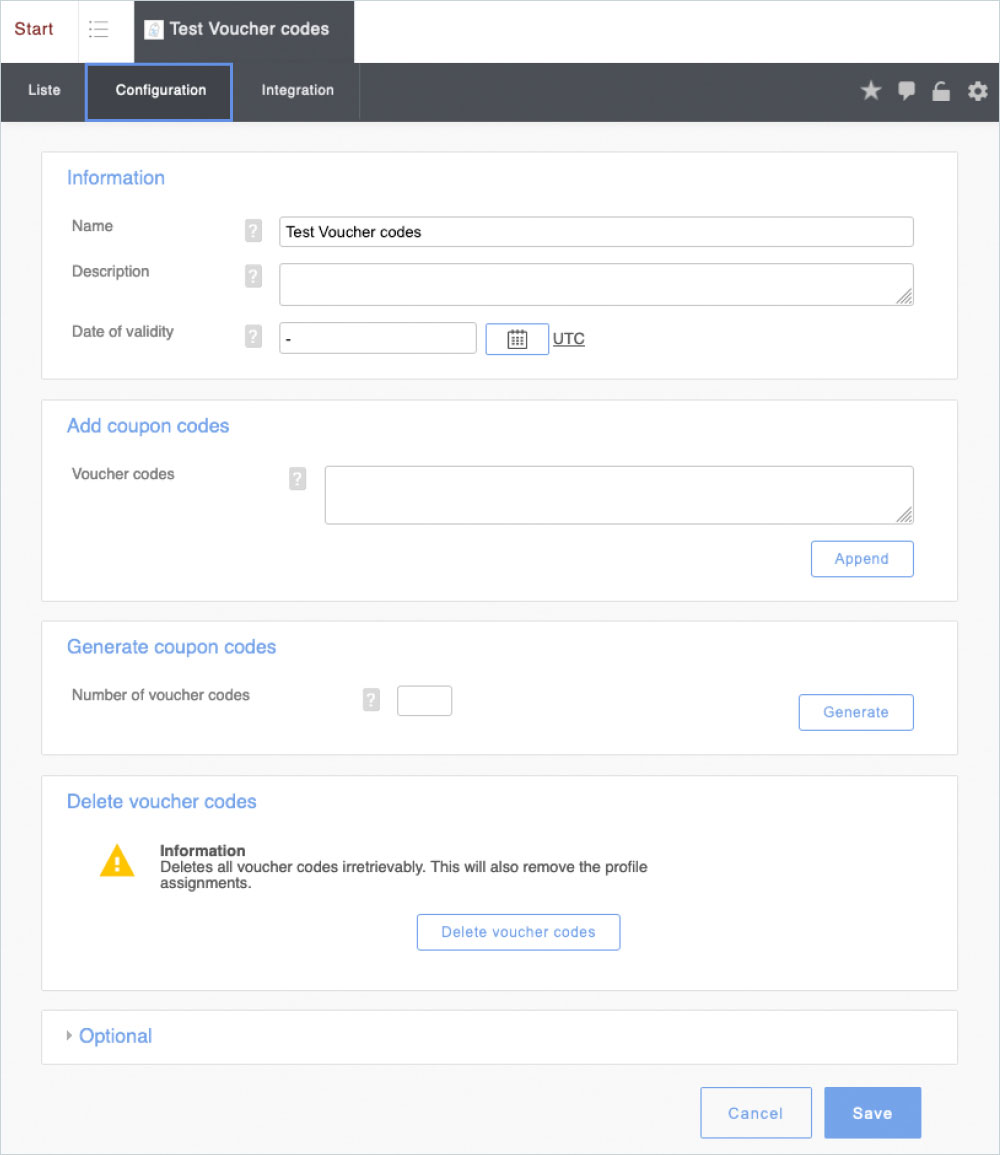Viewport: 1000px width, 1155px height.
Task: Open the list menu icon beside Start
Action: coord(99,29)
